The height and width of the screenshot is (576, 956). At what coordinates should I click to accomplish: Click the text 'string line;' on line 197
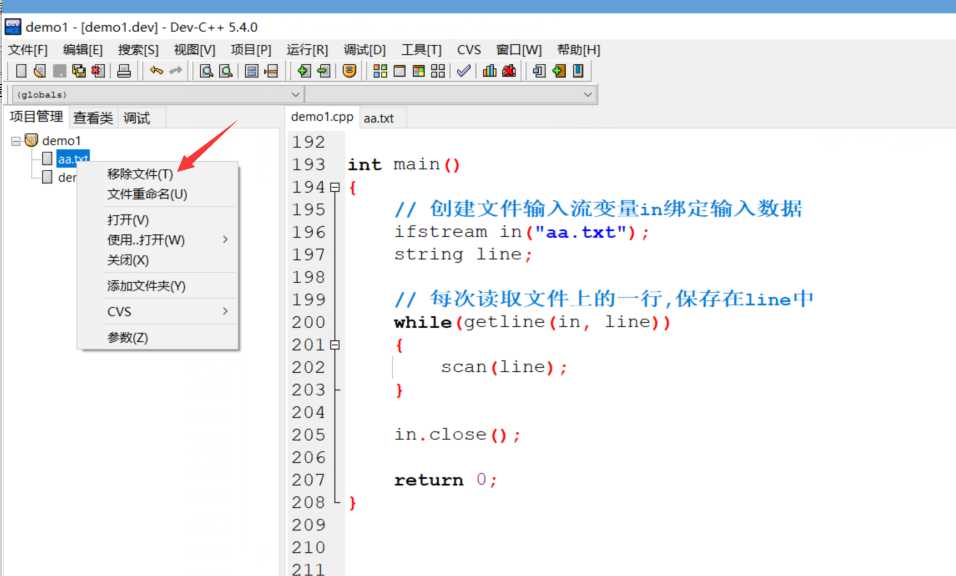click(463, 255)
